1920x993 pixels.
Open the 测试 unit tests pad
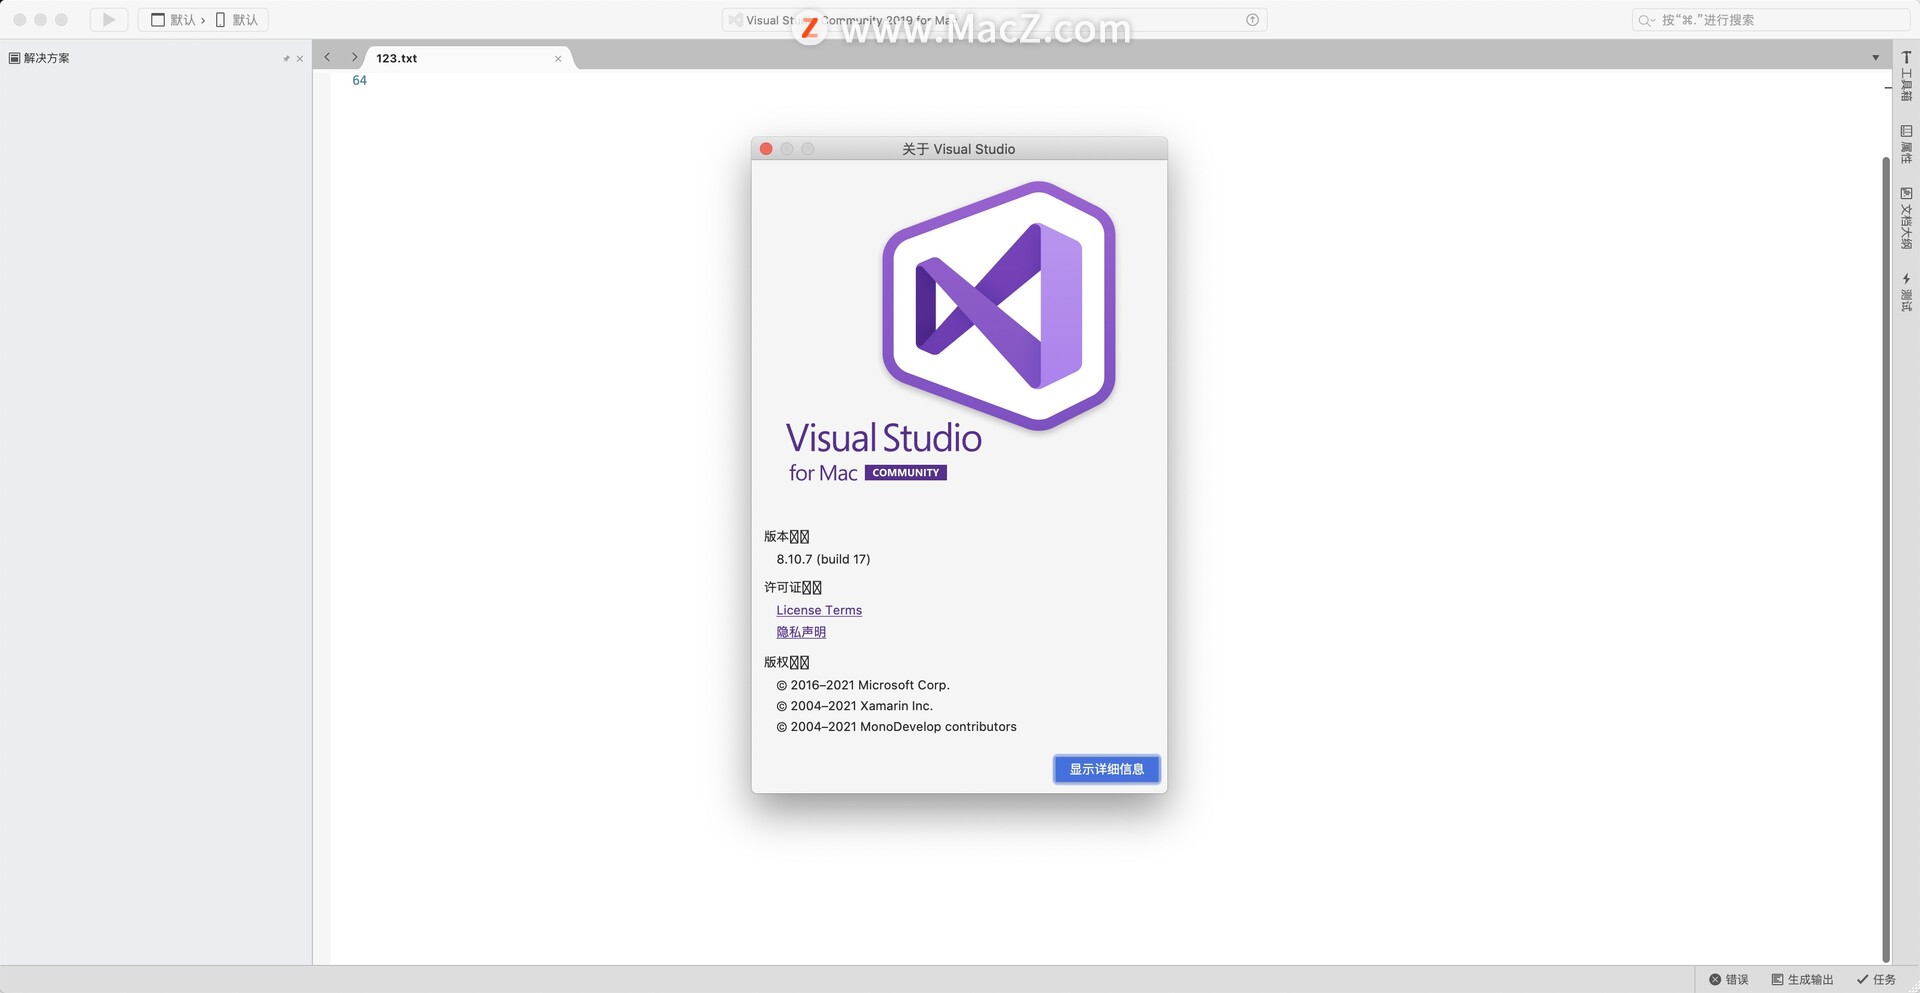pyautogui.click(x=1906, y=292)
